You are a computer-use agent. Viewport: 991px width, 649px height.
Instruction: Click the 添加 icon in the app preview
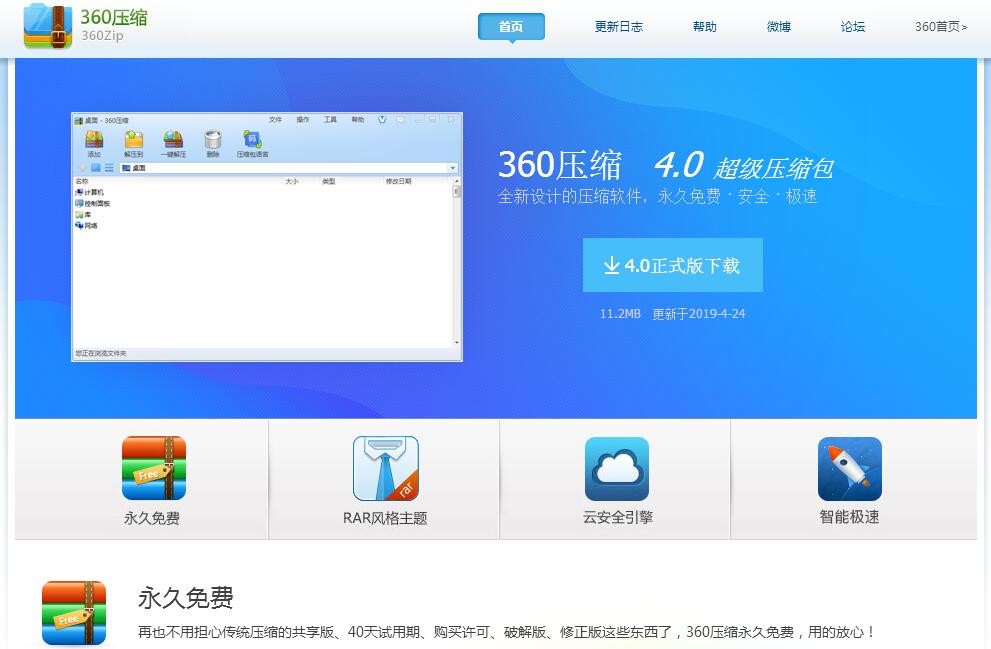coord(94,141)
